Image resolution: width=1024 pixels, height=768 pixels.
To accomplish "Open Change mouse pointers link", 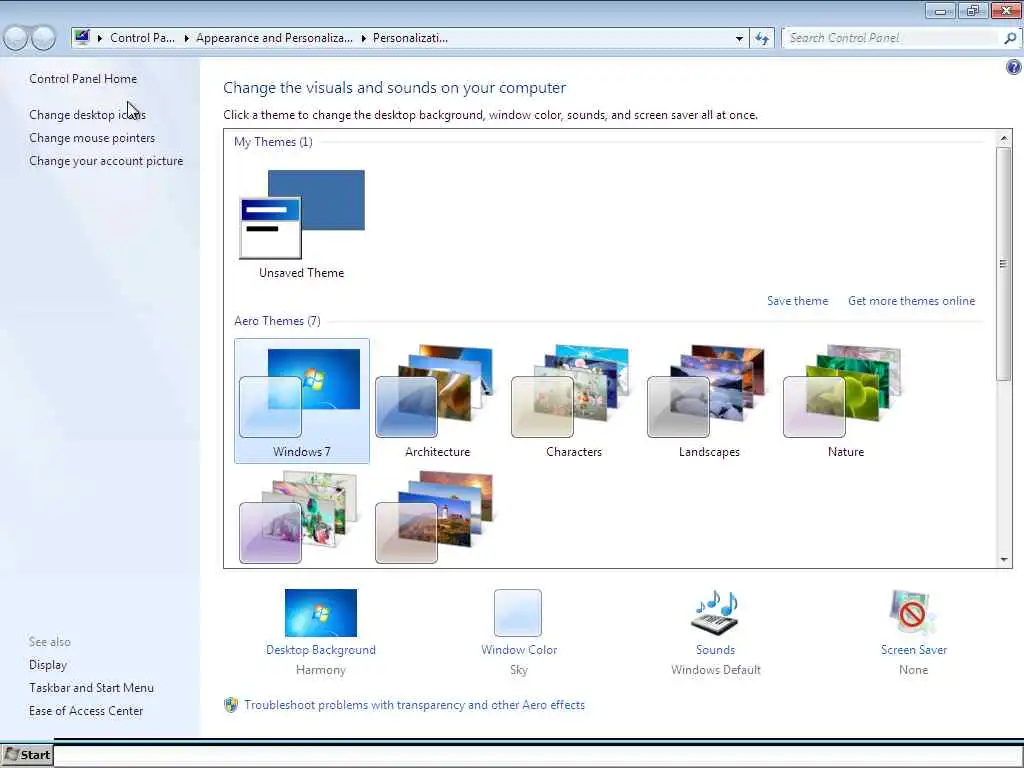I will click(92, 138).
